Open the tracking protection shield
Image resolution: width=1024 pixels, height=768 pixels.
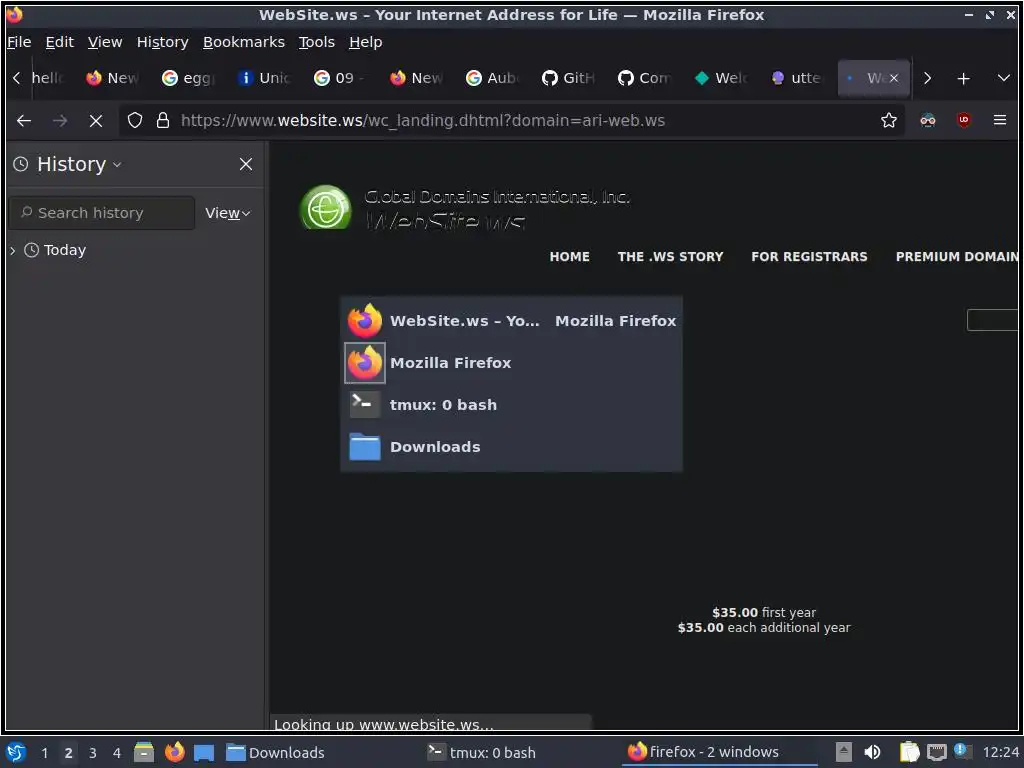[x=135, y=120]
